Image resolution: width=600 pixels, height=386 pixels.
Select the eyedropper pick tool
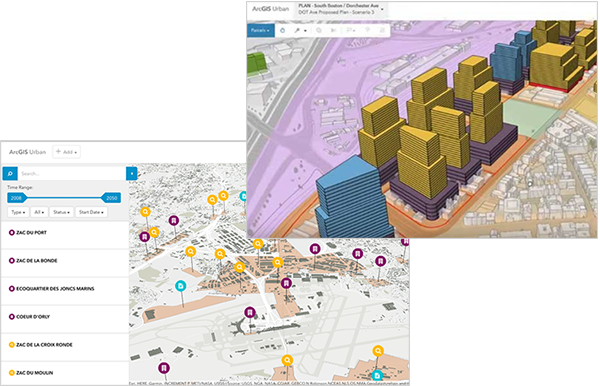click(x=297, y=30)
